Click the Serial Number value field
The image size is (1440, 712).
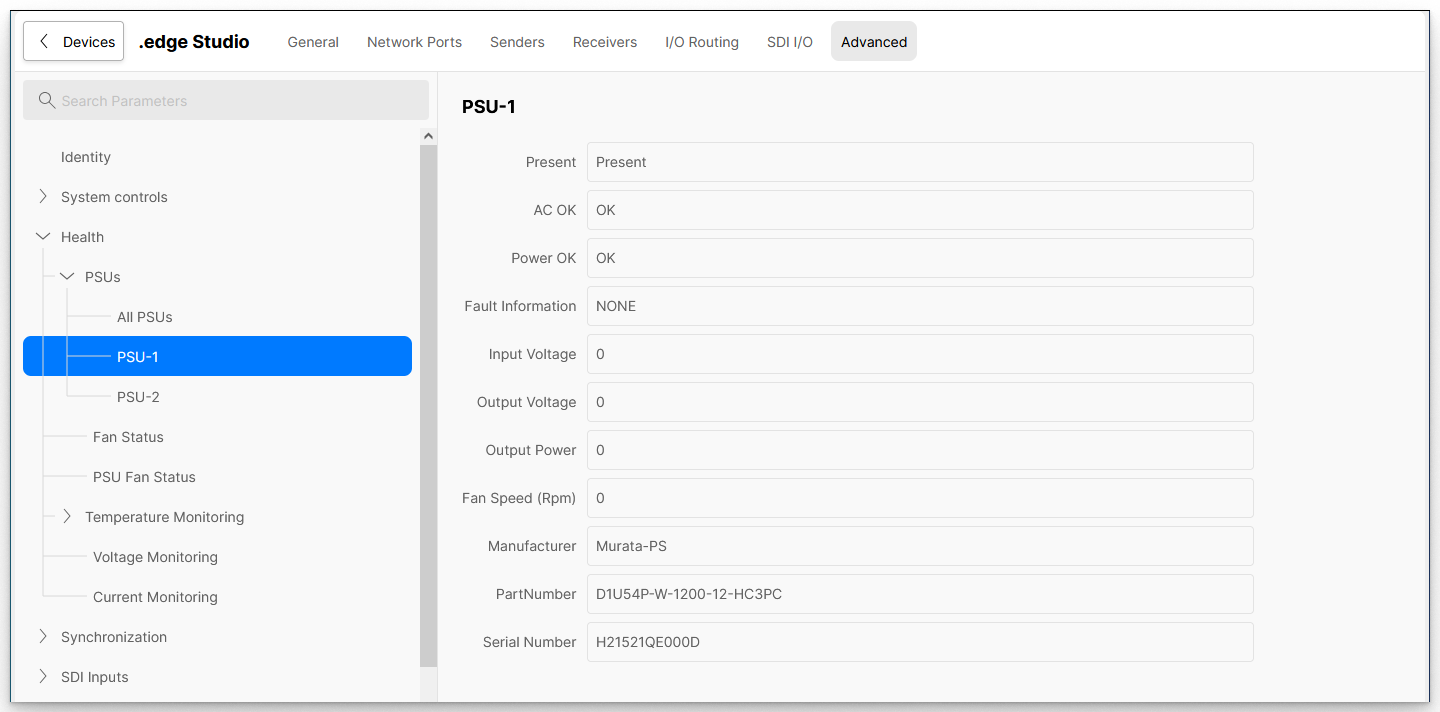(x=919, y=642)
